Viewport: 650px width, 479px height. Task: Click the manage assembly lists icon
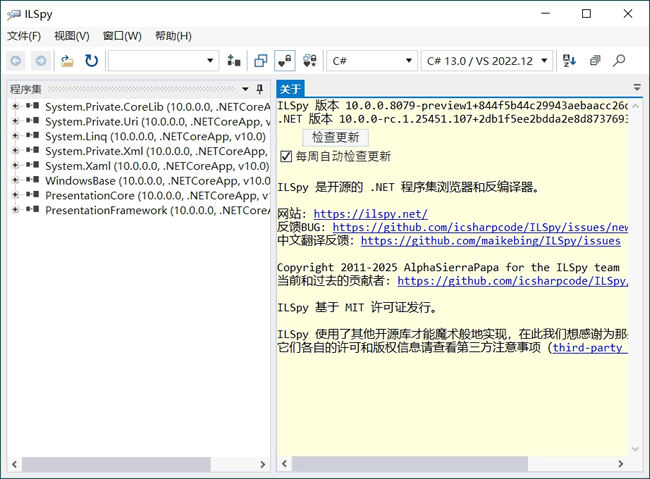[x=234, y=61]
